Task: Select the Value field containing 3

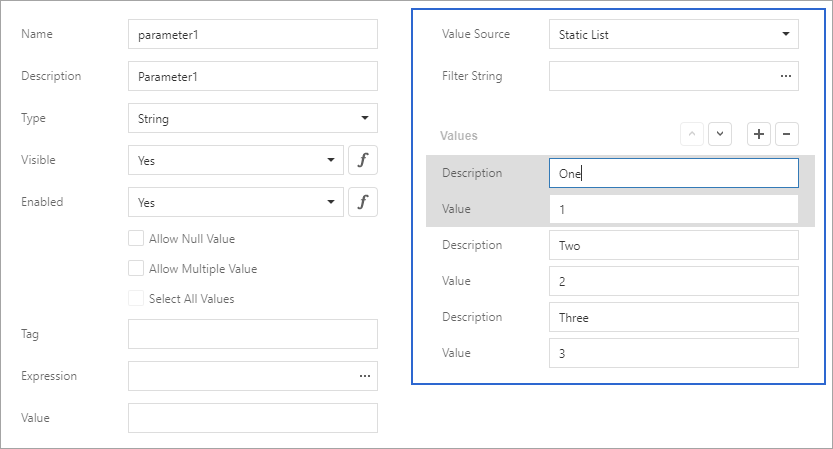Action: [673, 353]
